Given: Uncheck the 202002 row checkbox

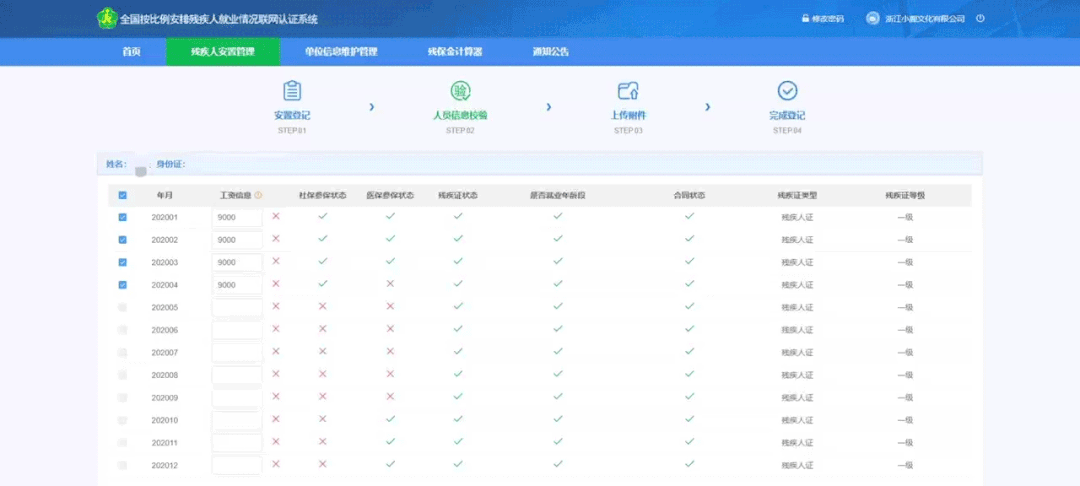Looking at the screenshot, I should point(123,240).
